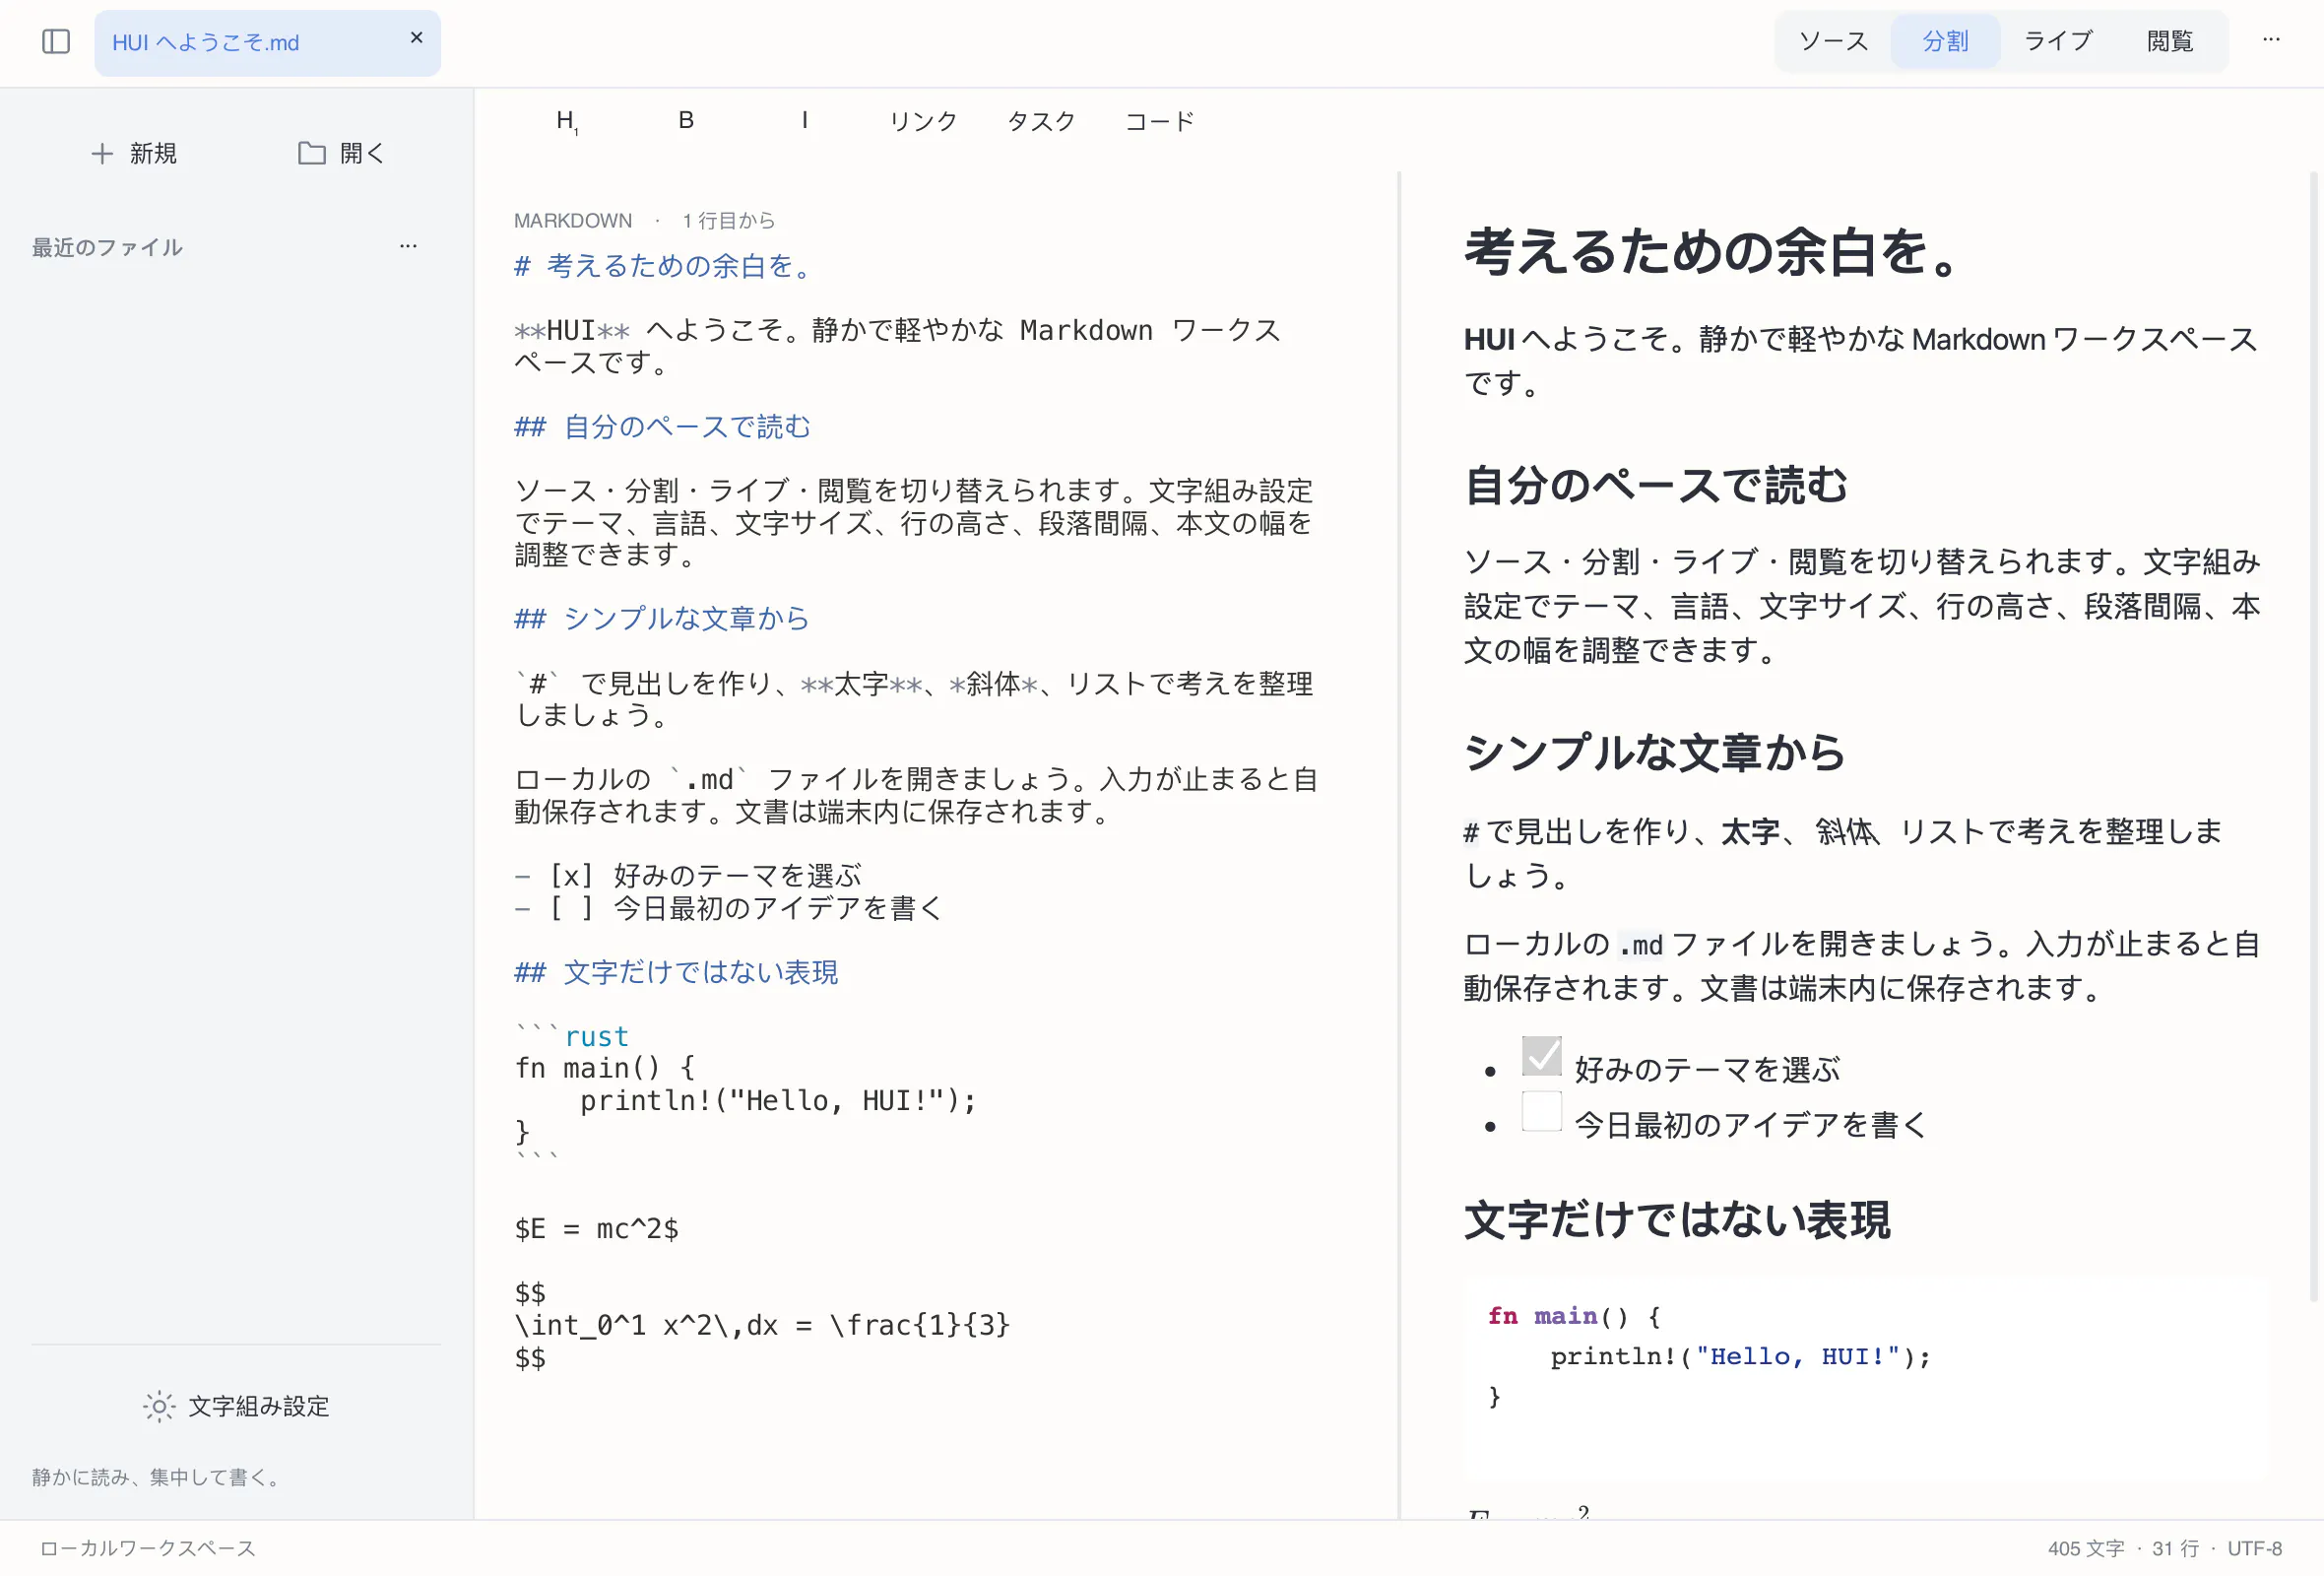Select the HUI へようこそ.md tab
The height and width of the screenshot is (1576, 2324).
267,43
